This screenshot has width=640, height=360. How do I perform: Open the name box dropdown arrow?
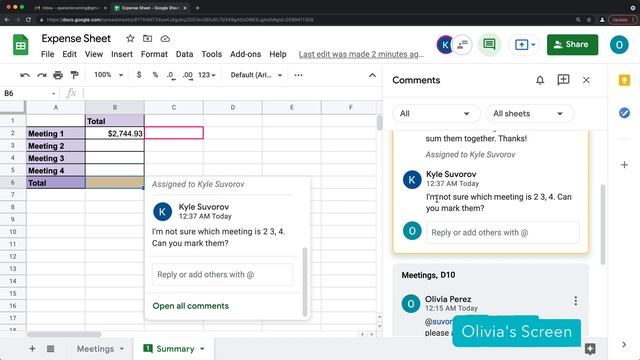(53, 93)
